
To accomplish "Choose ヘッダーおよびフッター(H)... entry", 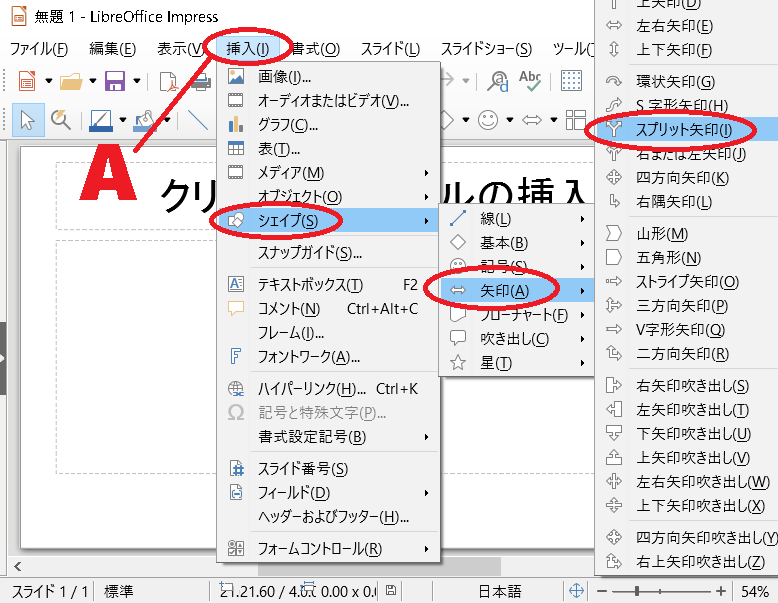I will [328, 517].
